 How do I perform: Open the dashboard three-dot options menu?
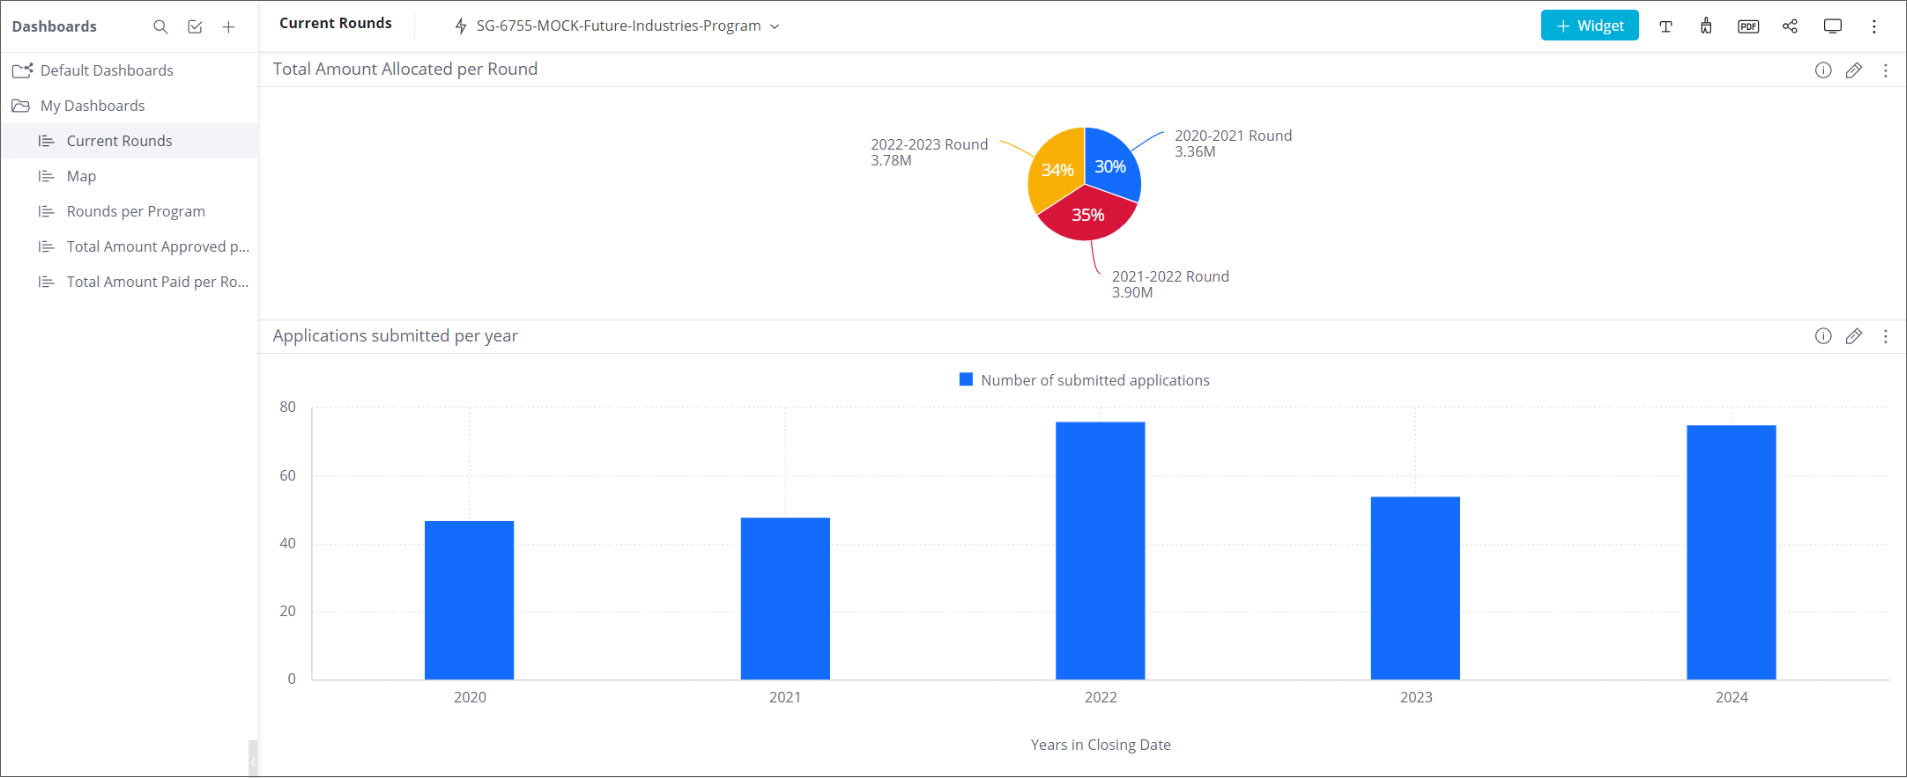1874,27
